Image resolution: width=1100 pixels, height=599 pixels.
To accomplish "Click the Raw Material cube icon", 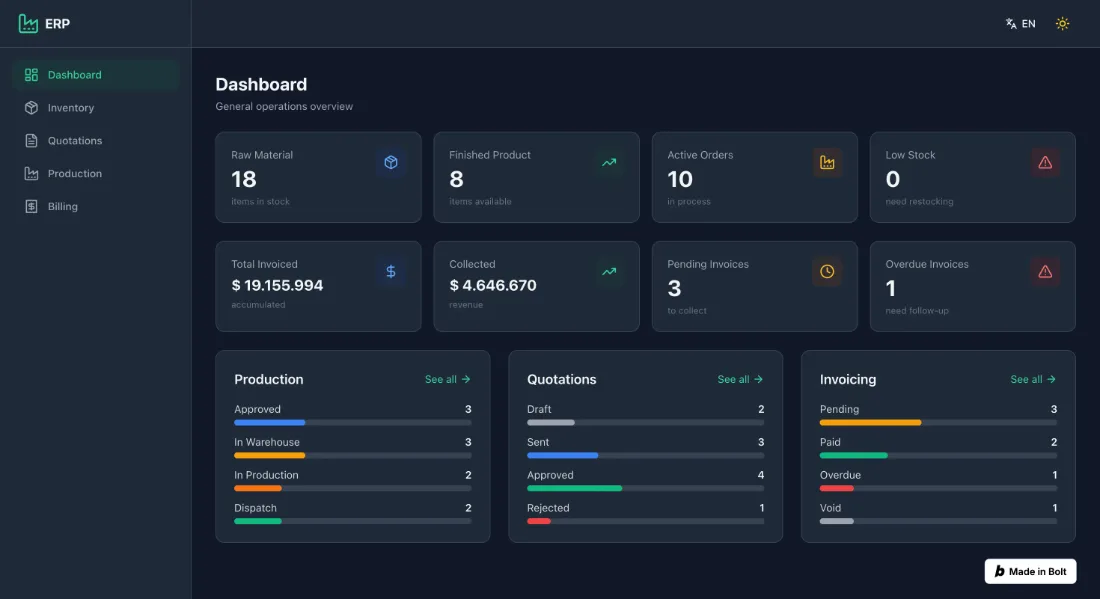I will coord(391,163).
